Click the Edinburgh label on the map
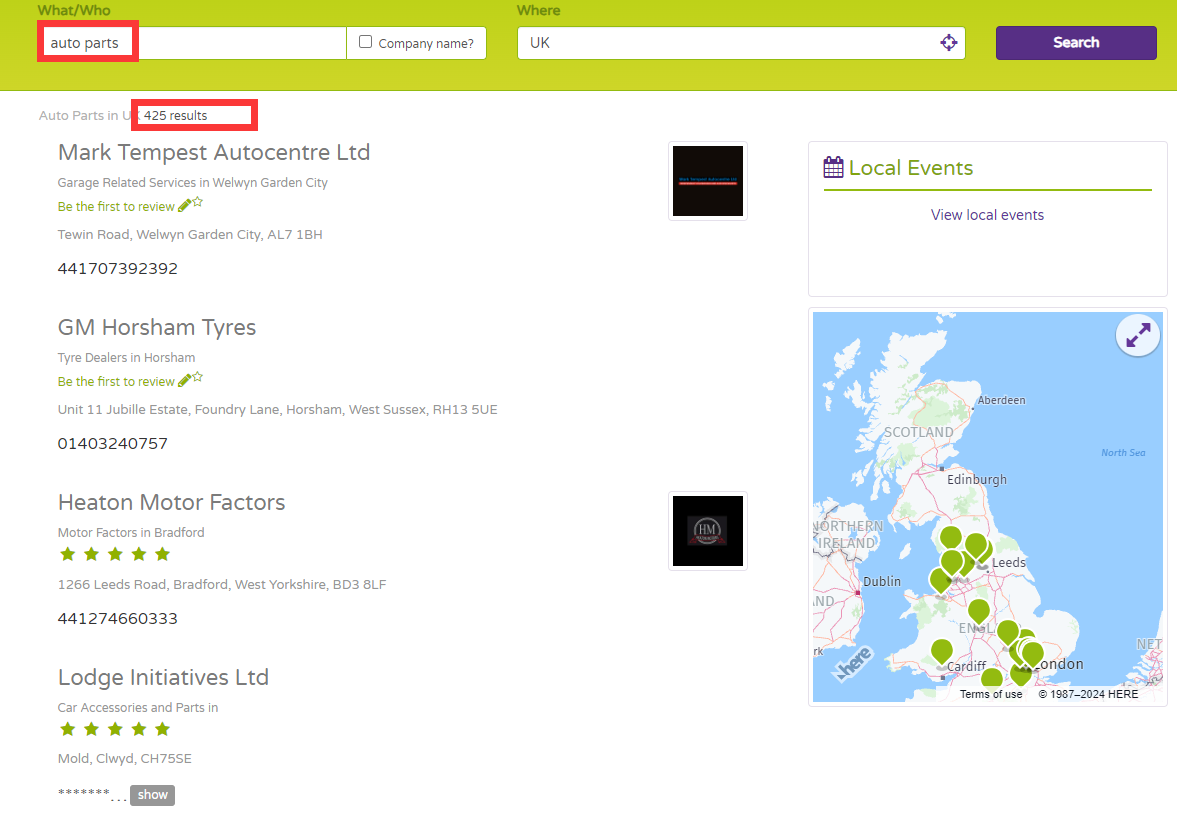The image size is (1177, 817). (x=977, y=480)
